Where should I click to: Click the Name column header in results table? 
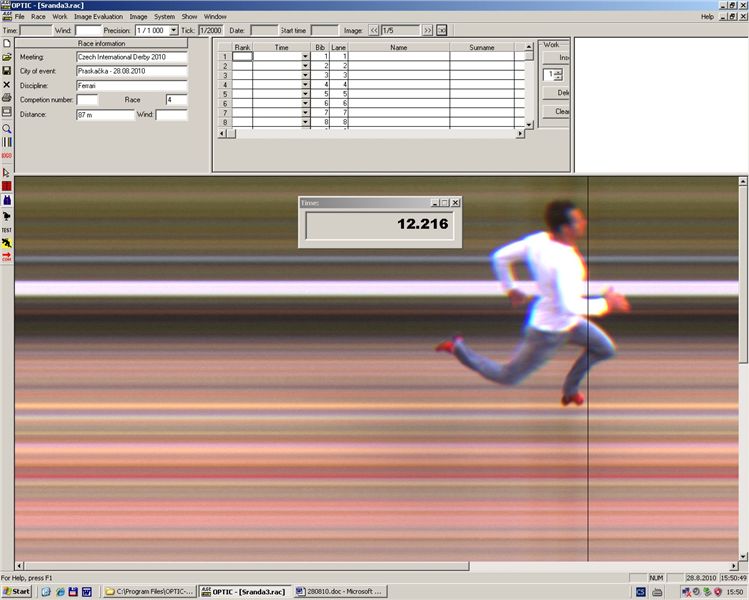point(398,47)
